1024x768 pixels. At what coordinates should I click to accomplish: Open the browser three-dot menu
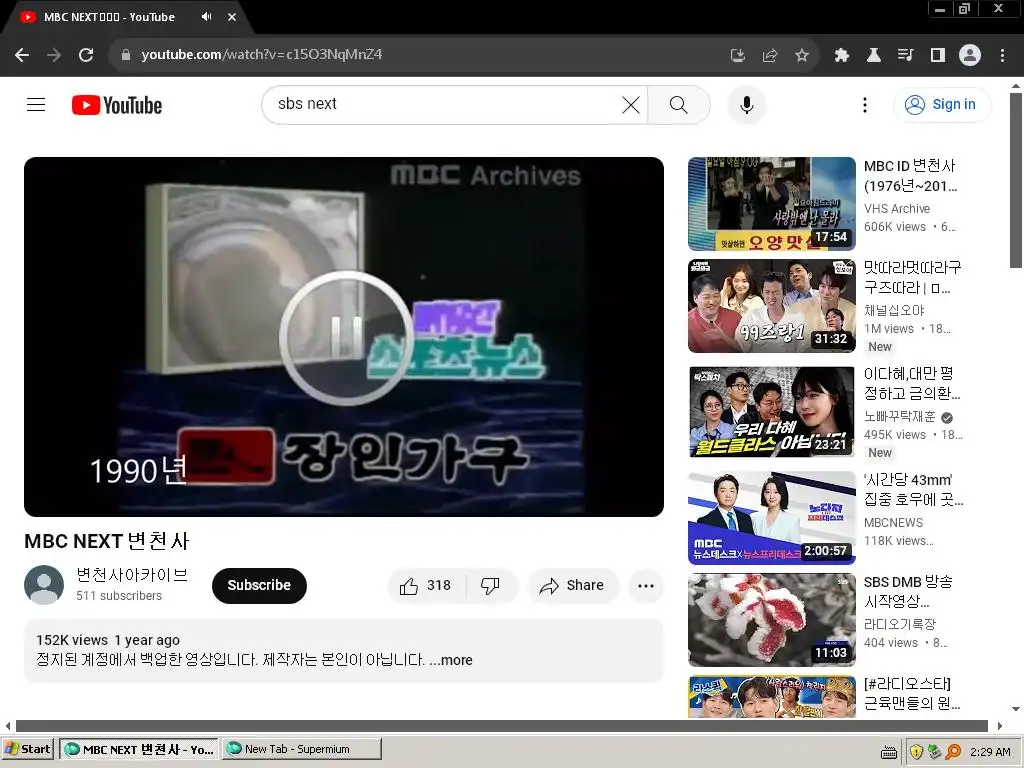(1002, 56)
